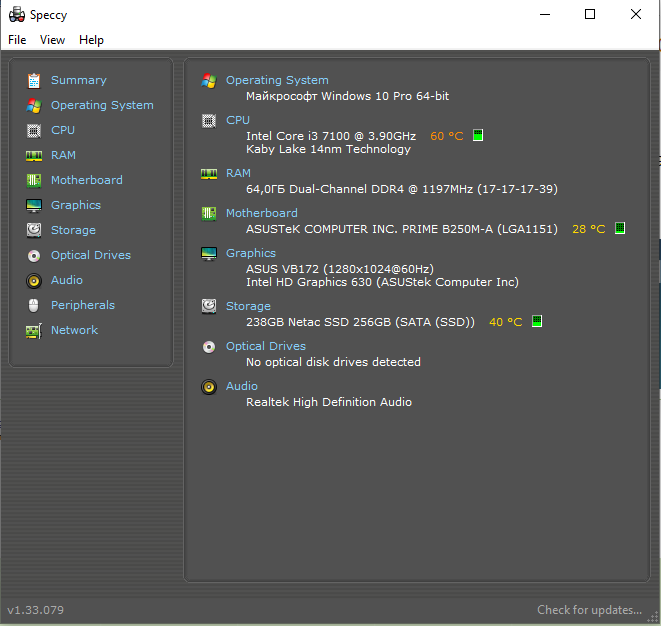Click the Windows 10 Pro 64-bit line
The image size is (661, 626).
click(347, 96)
